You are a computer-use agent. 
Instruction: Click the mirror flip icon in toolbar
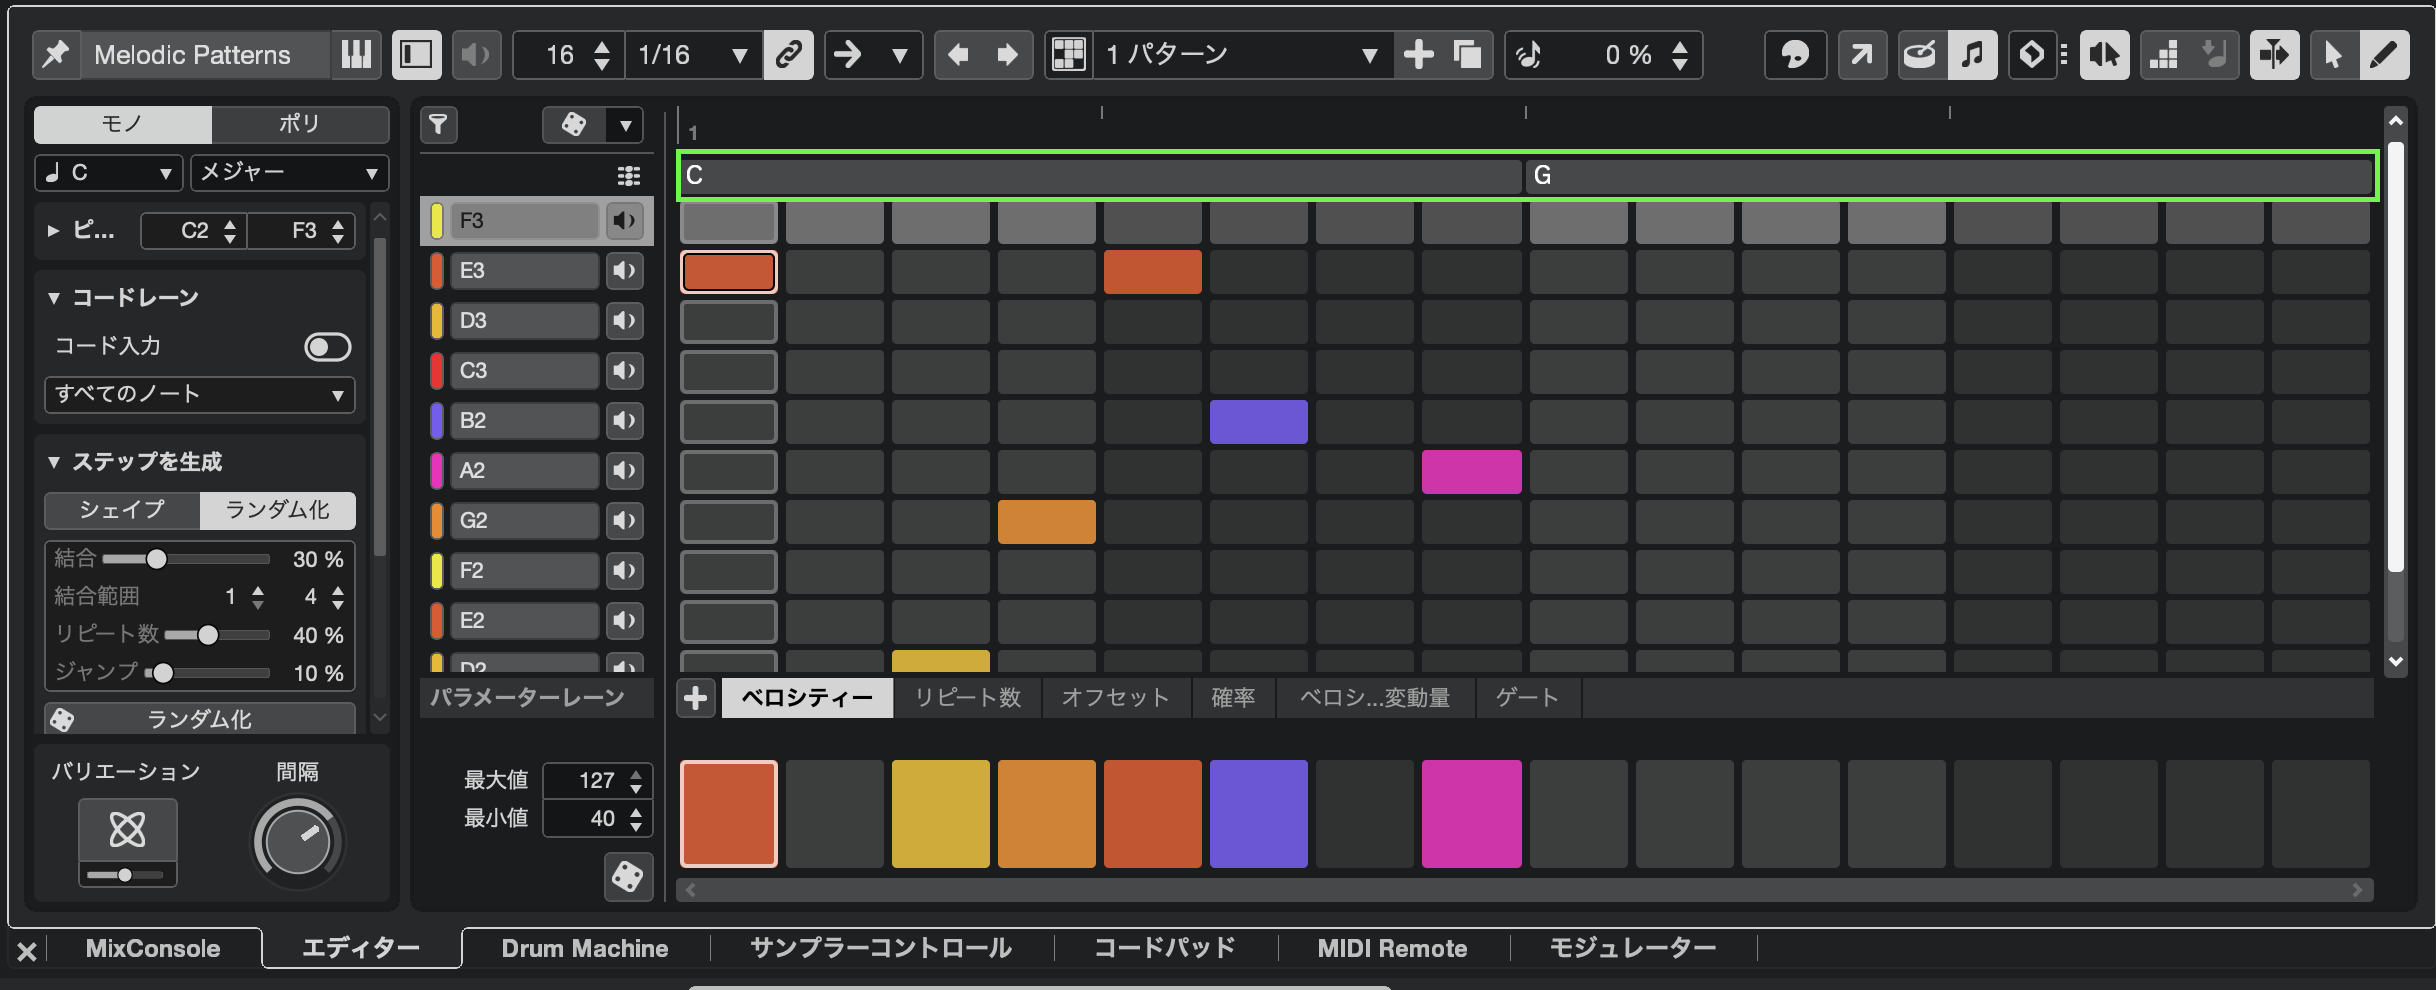2104,54
